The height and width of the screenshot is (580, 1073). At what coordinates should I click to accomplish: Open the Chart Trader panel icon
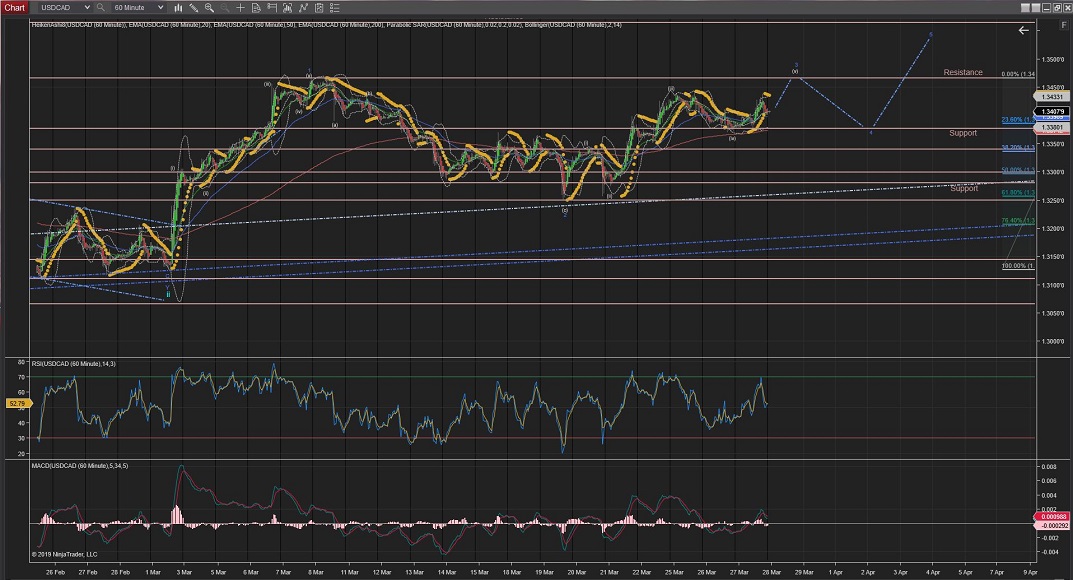point(271,7)
